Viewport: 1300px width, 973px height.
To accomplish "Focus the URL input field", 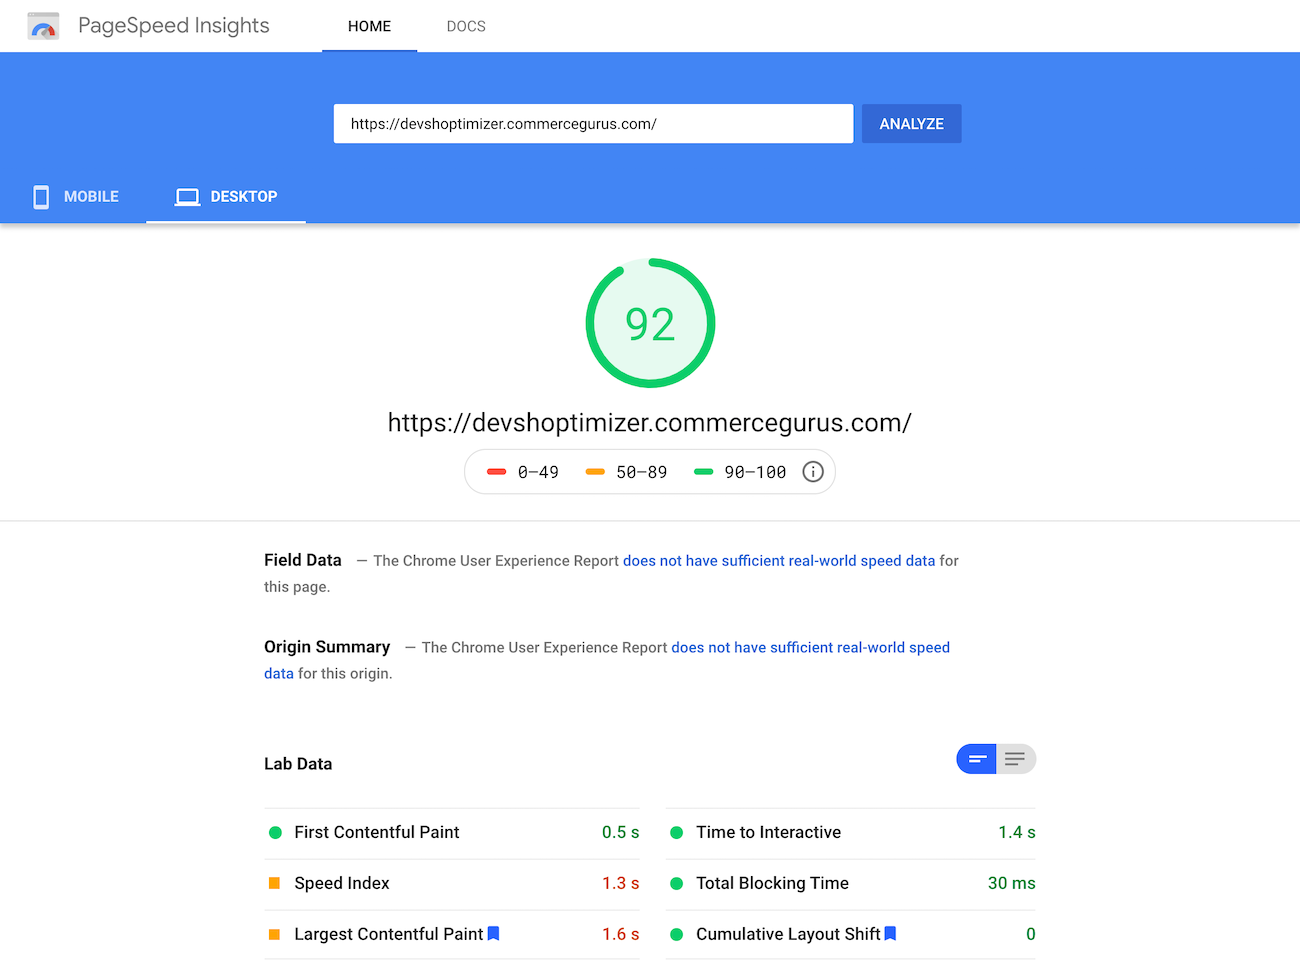I will (593, 124).
